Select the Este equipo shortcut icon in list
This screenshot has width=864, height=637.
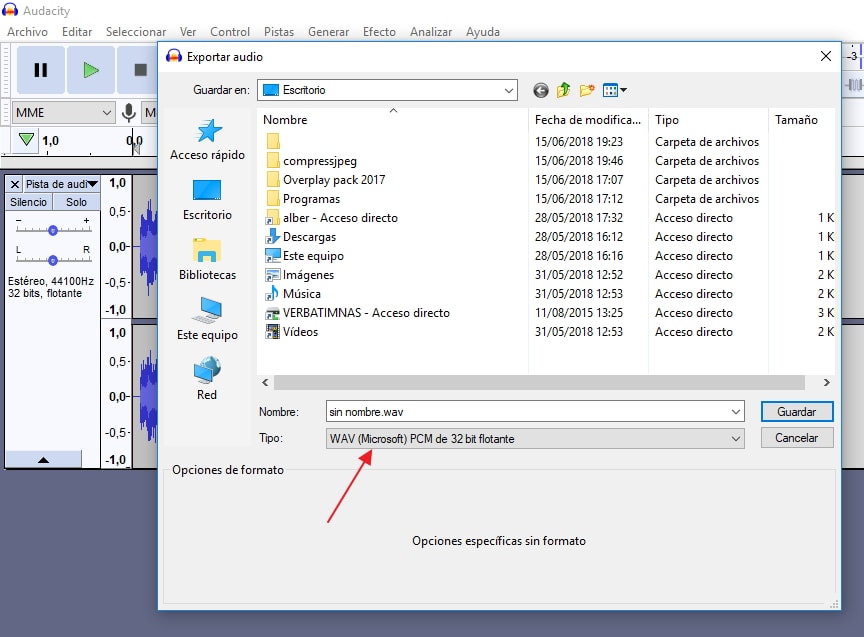click(x=273, y=256)
